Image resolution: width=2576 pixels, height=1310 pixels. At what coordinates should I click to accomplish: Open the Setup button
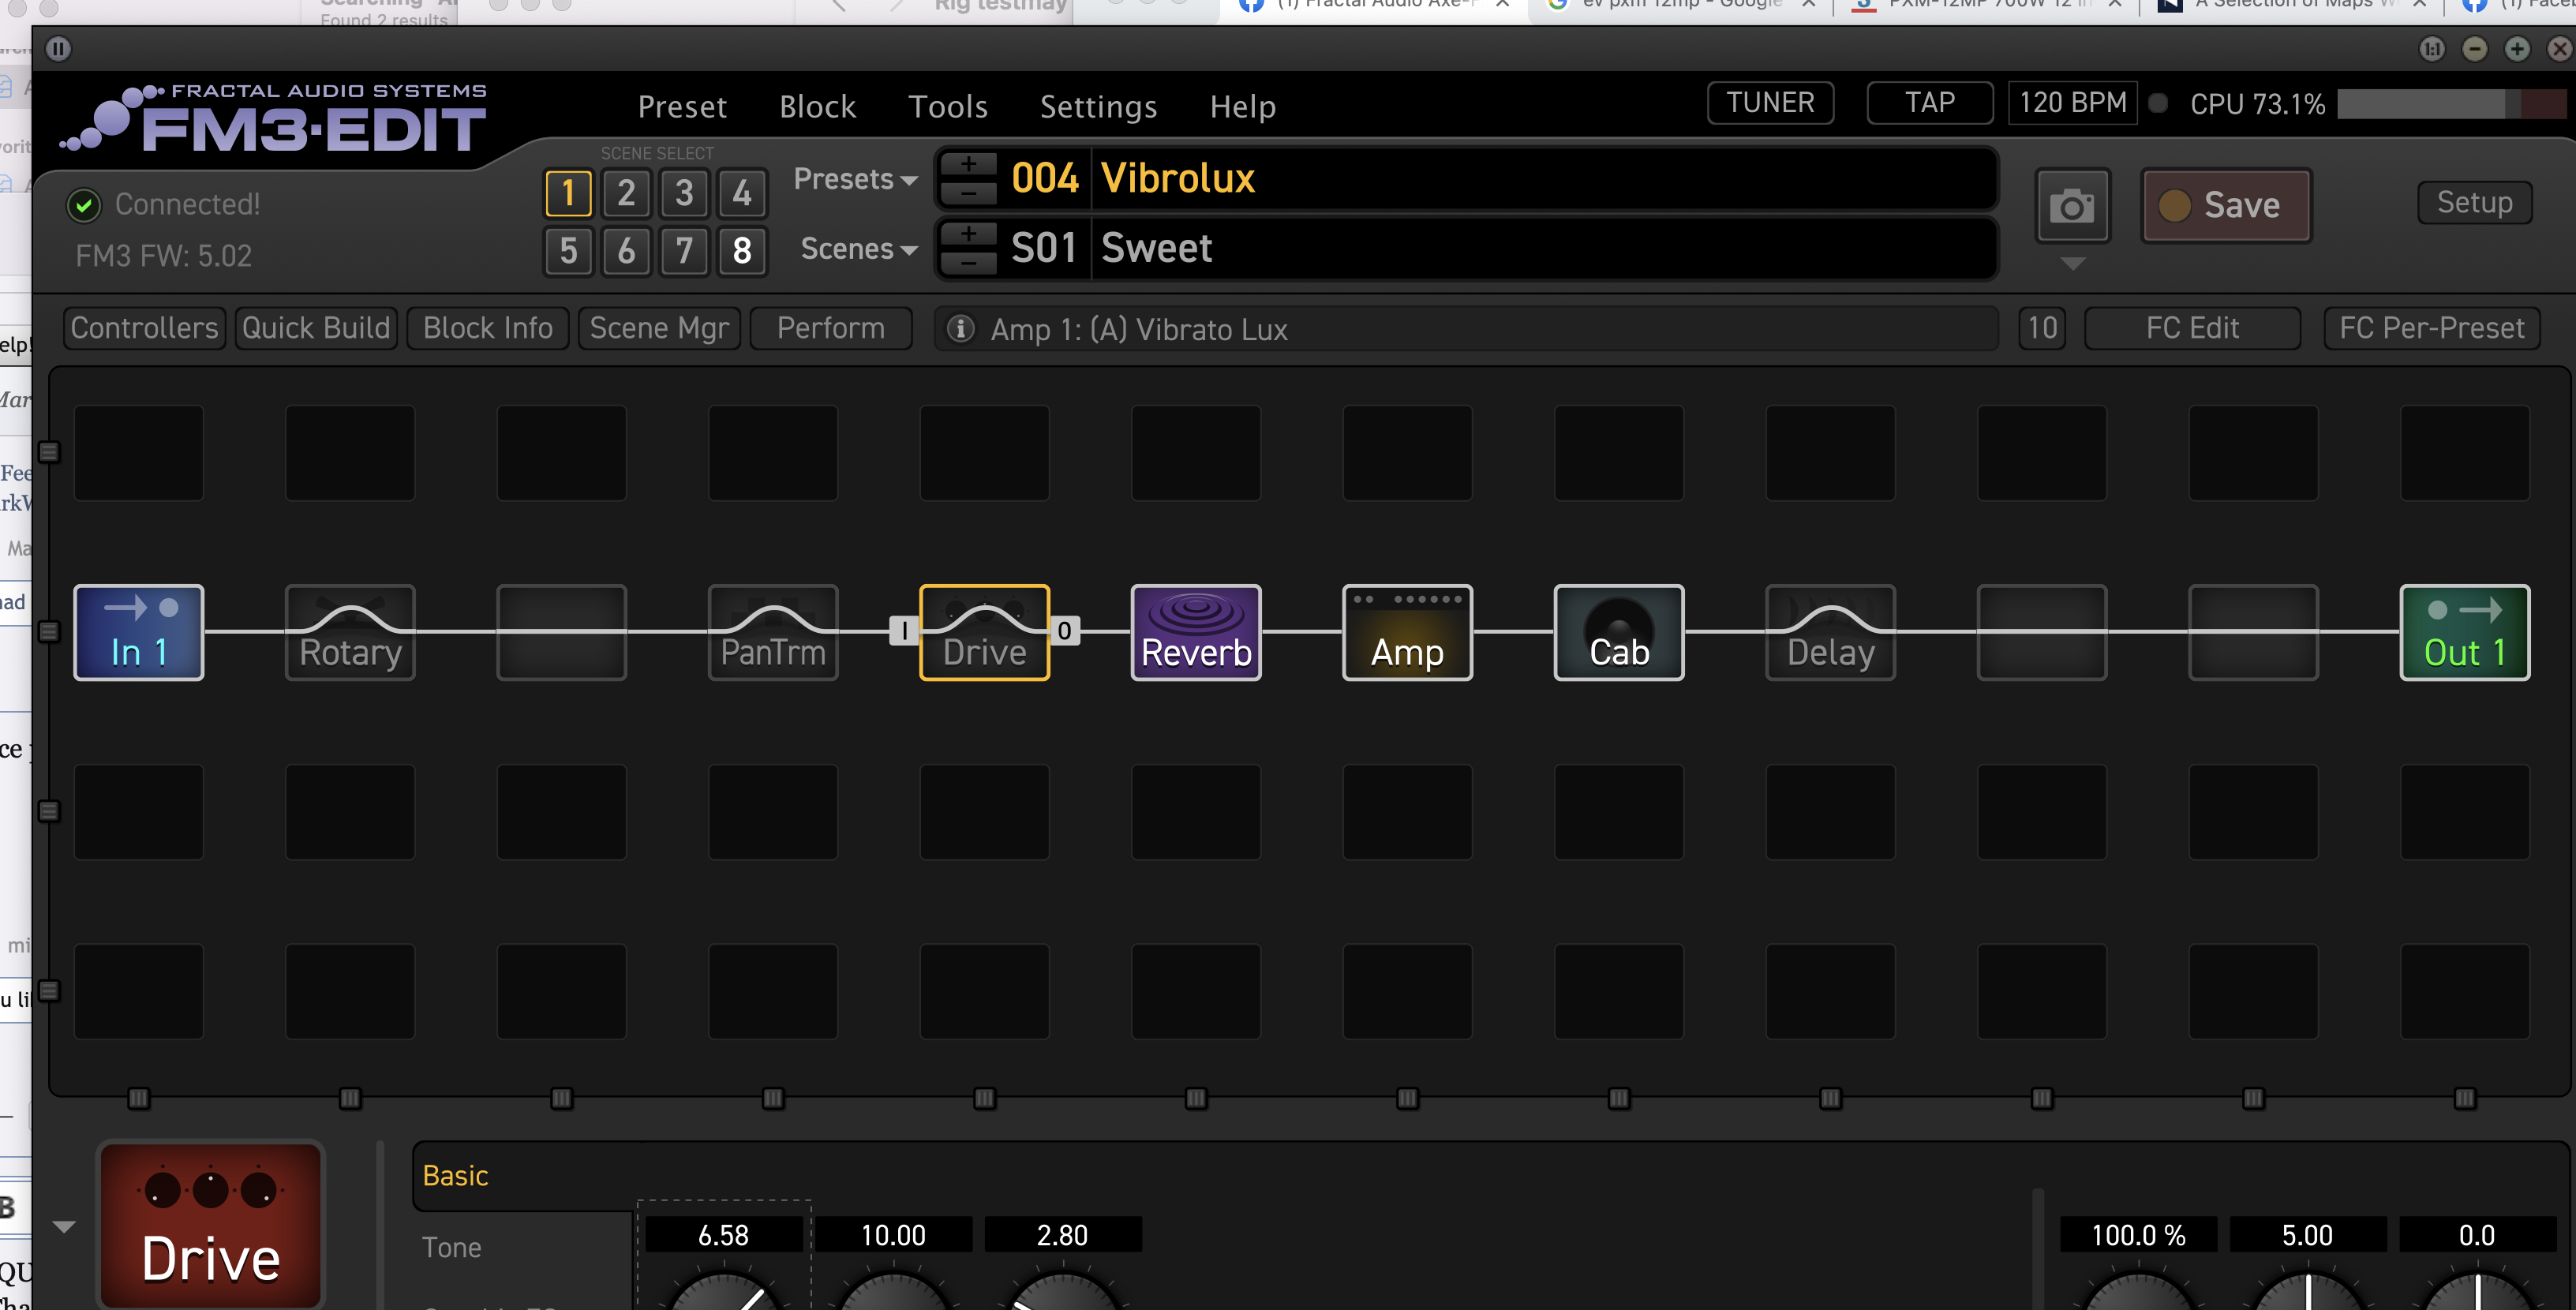tap(2474, 203)
